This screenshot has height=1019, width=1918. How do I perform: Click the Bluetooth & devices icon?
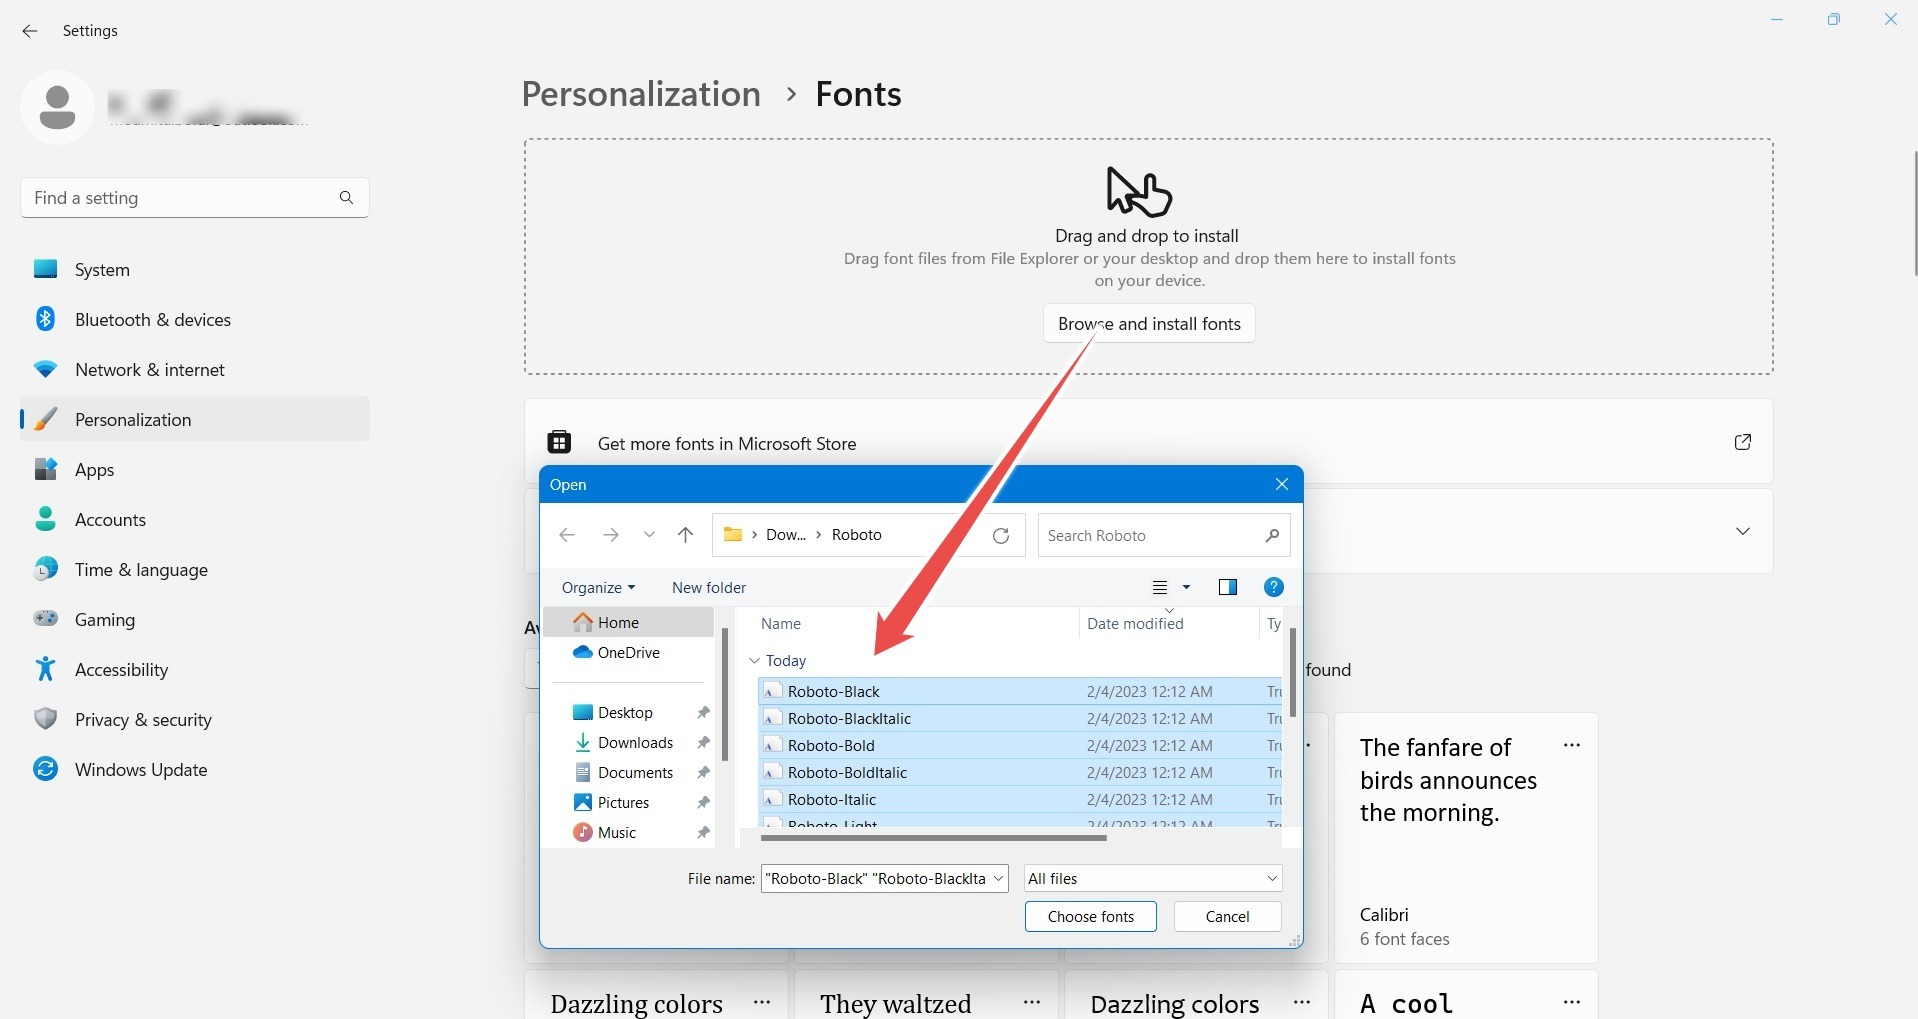point(46,318)
